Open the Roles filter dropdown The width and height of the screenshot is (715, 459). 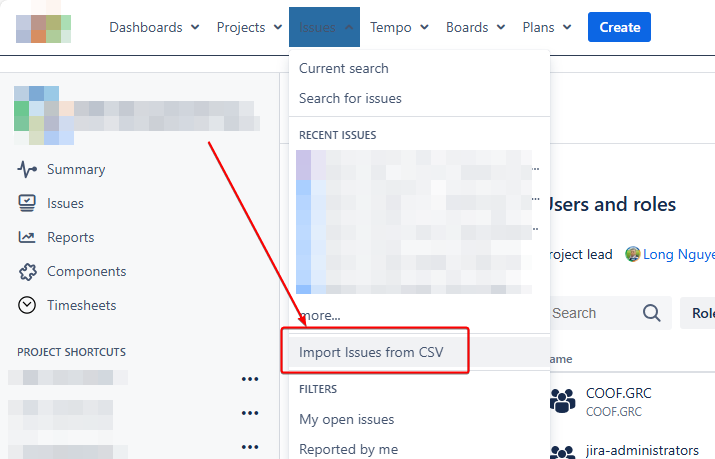pos(698,313)
